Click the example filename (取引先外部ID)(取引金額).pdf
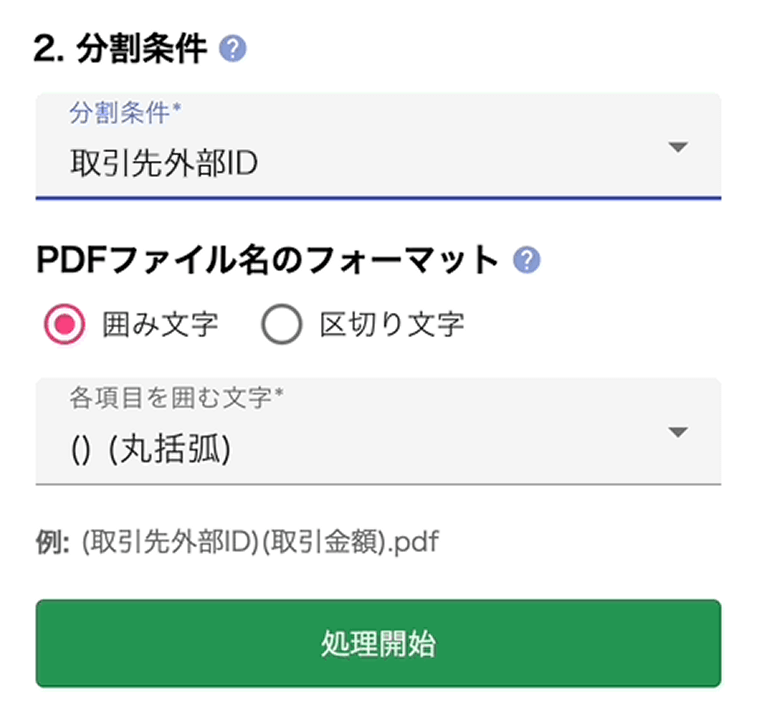The height and width of the screenshot is (726, 760). coord(260,543)
